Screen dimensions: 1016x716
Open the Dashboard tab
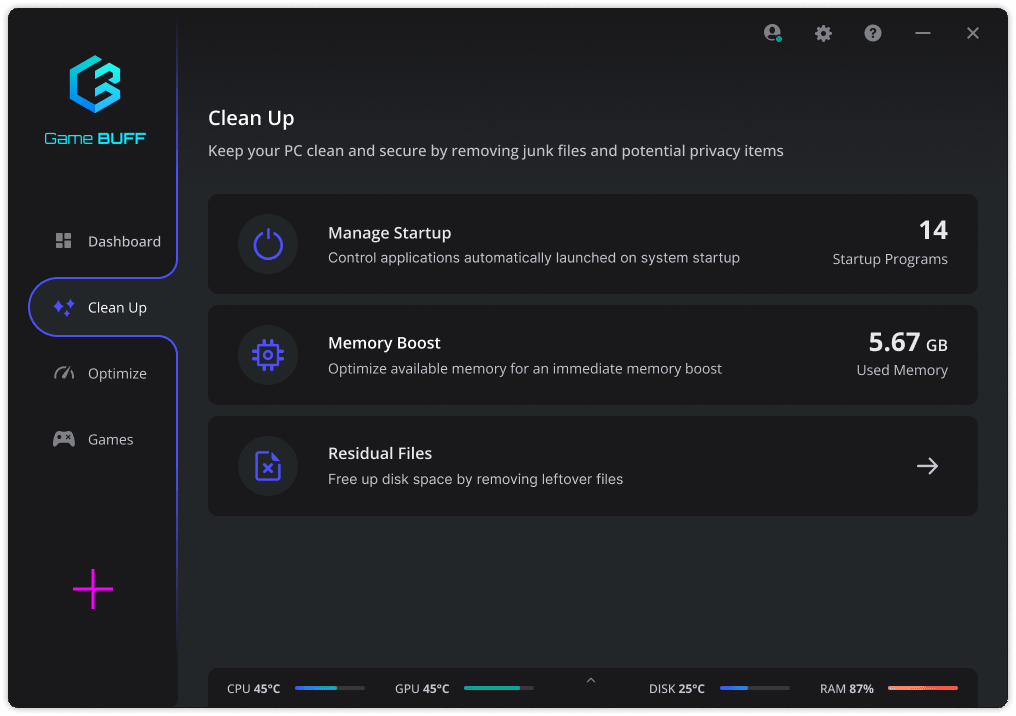(107, 241)
